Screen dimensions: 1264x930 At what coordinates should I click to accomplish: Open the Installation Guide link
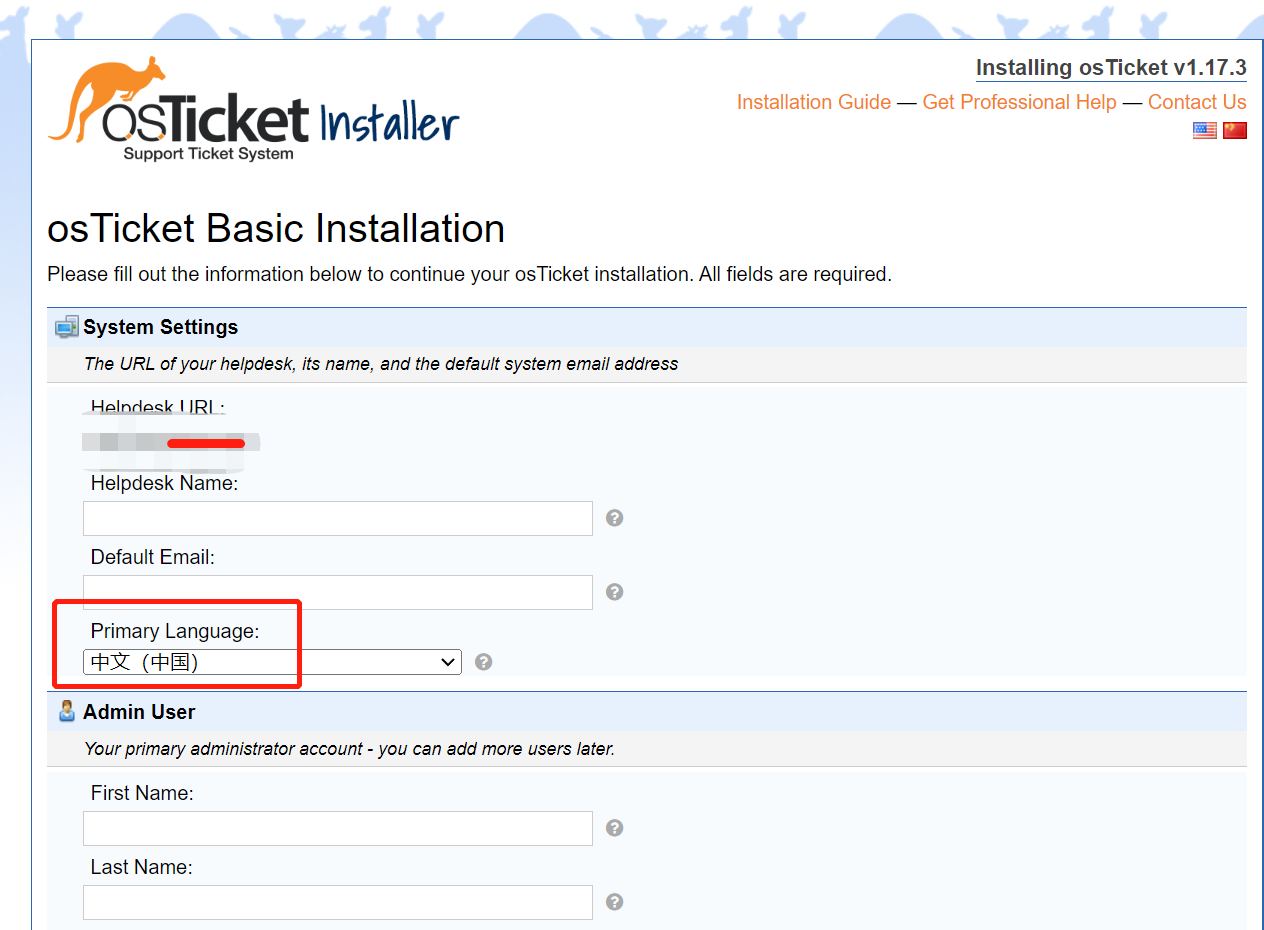pyautogui.click(x=813, y=102)
